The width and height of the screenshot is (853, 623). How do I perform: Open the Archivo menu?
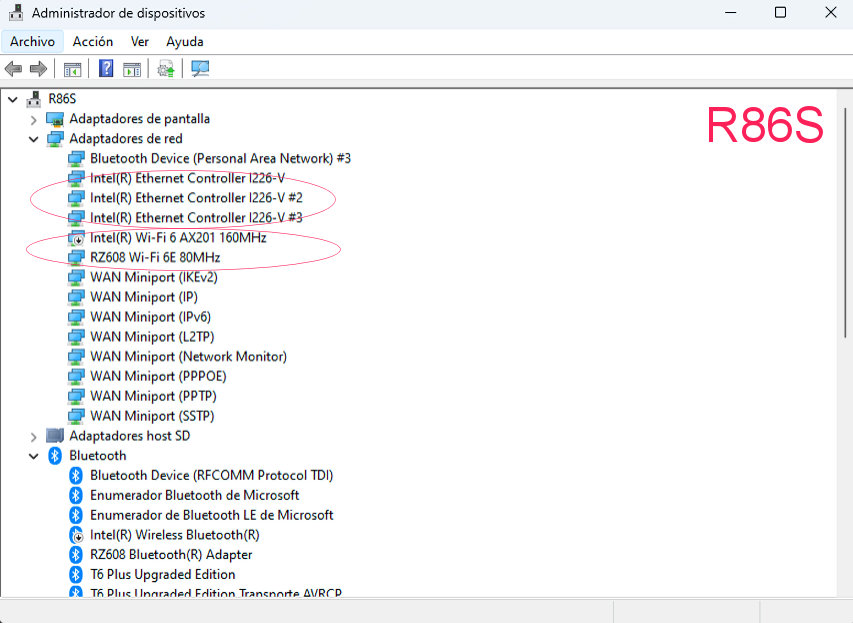click(32, 42)
